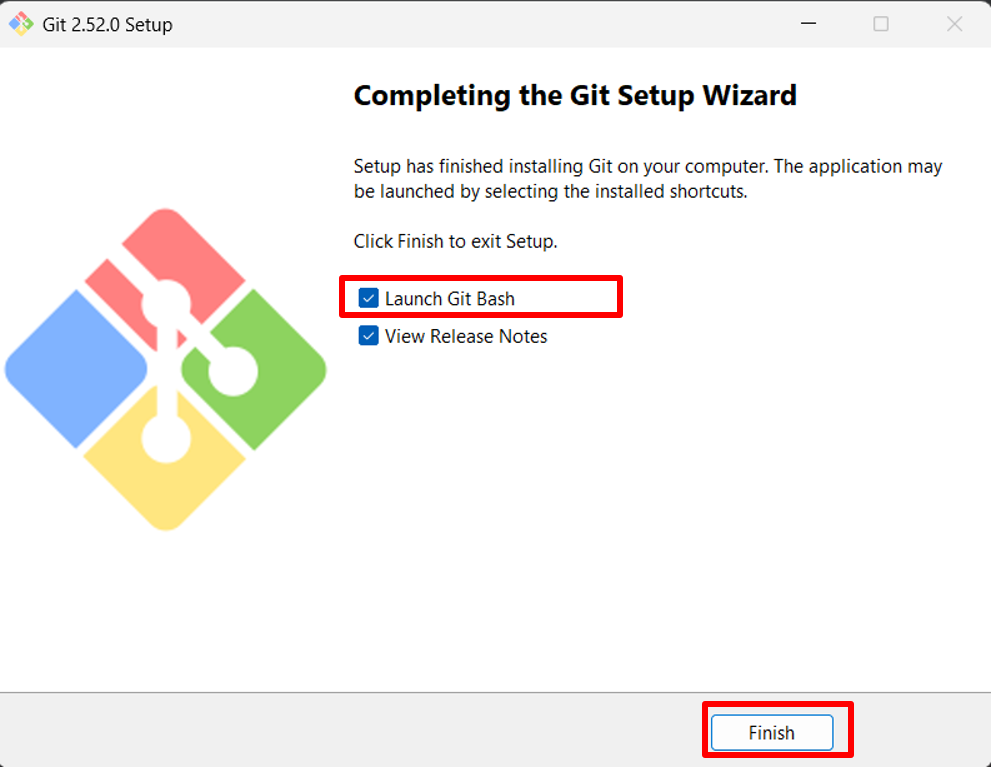Click the bottom white node in the Git logo

(166, 437)
